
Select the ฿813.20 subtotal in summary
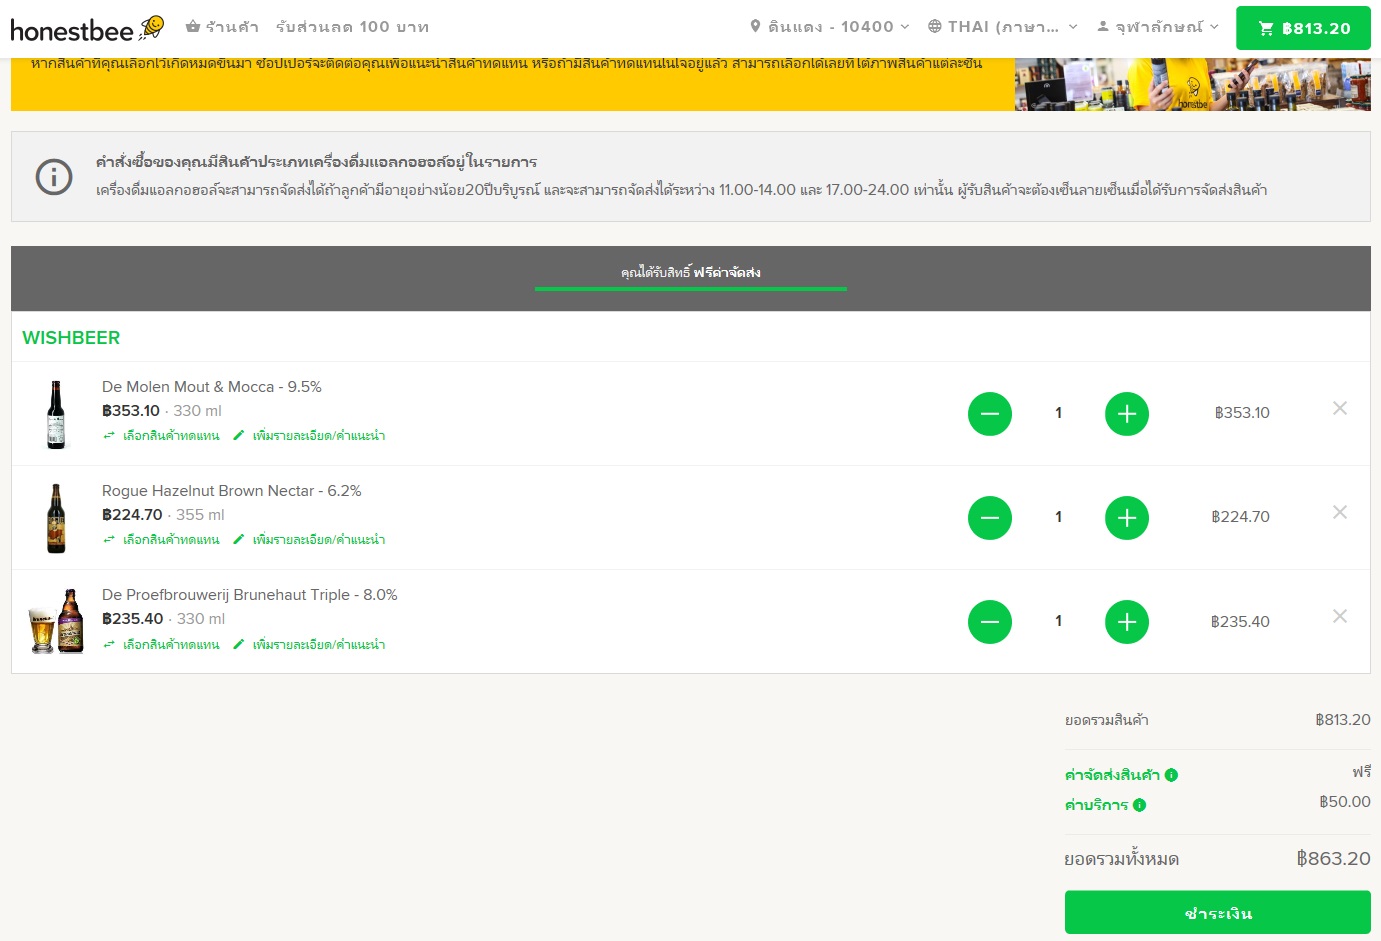coord(1343,720)
